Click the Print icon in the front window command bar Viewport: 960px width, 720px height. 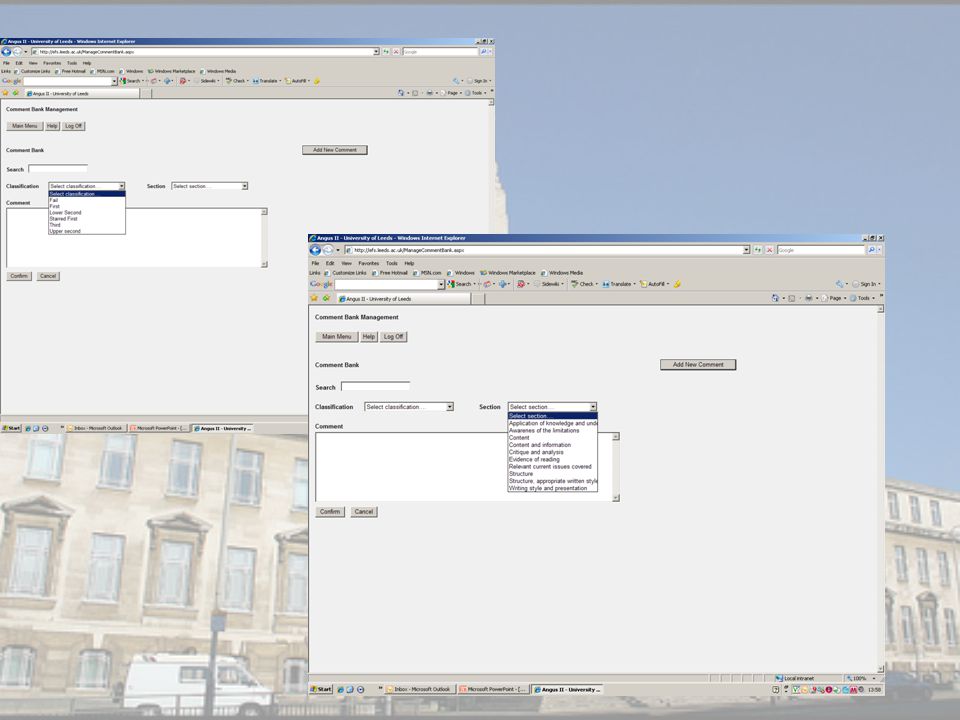(x=809, y=298)
